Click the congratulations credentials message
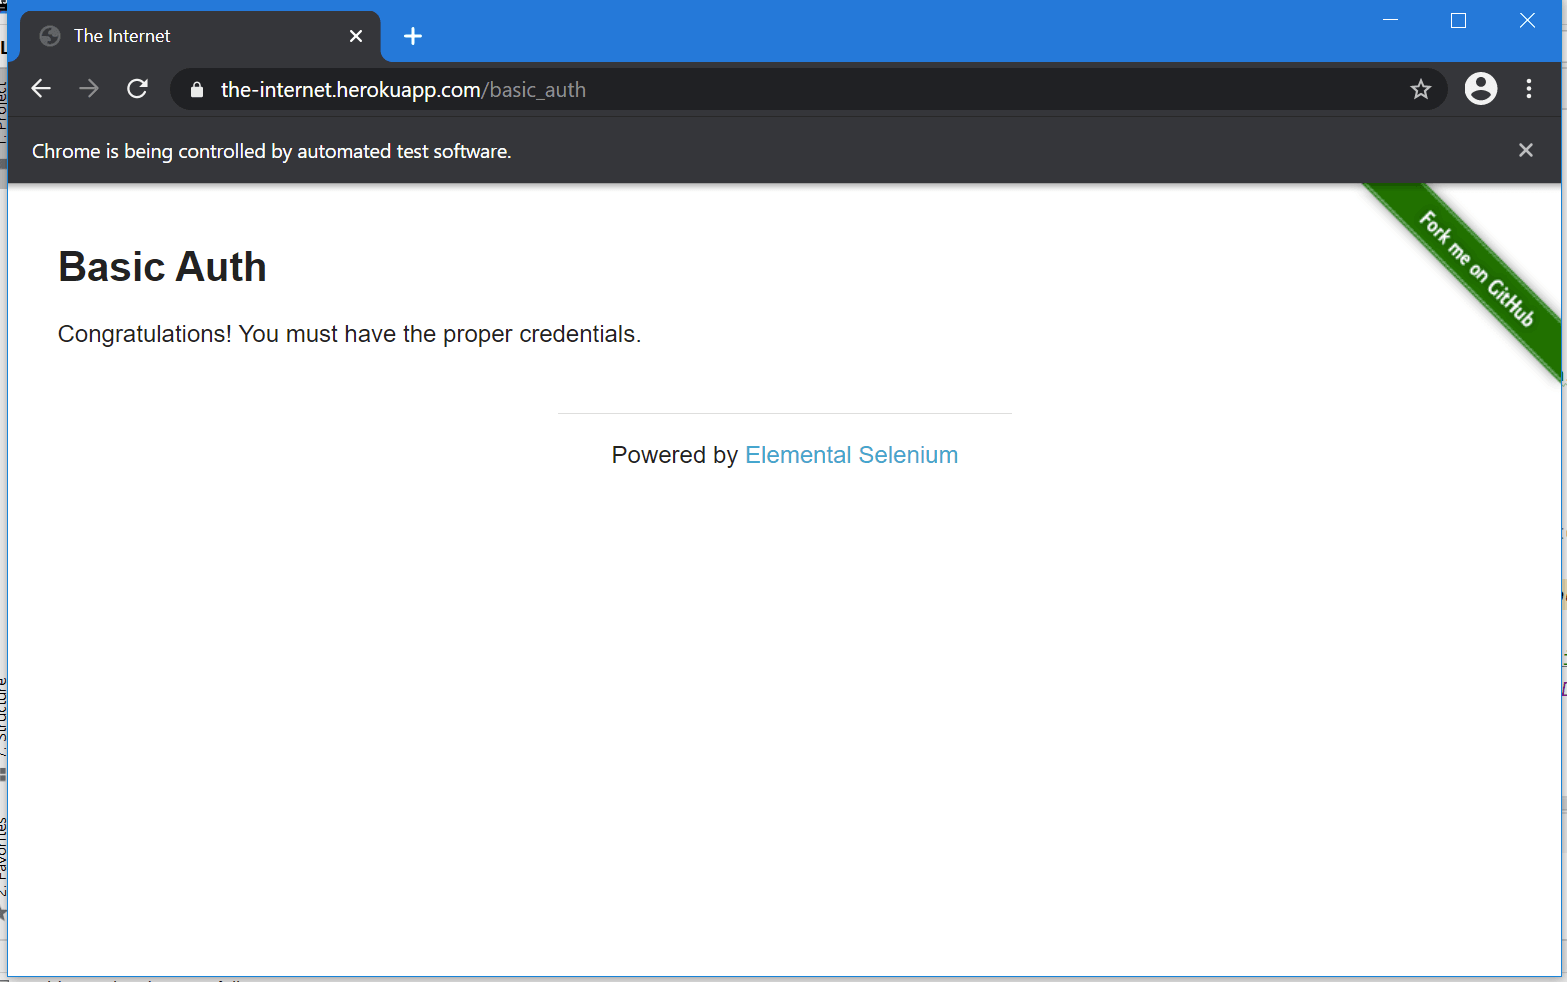1567x982 pixels. (349, 334)
